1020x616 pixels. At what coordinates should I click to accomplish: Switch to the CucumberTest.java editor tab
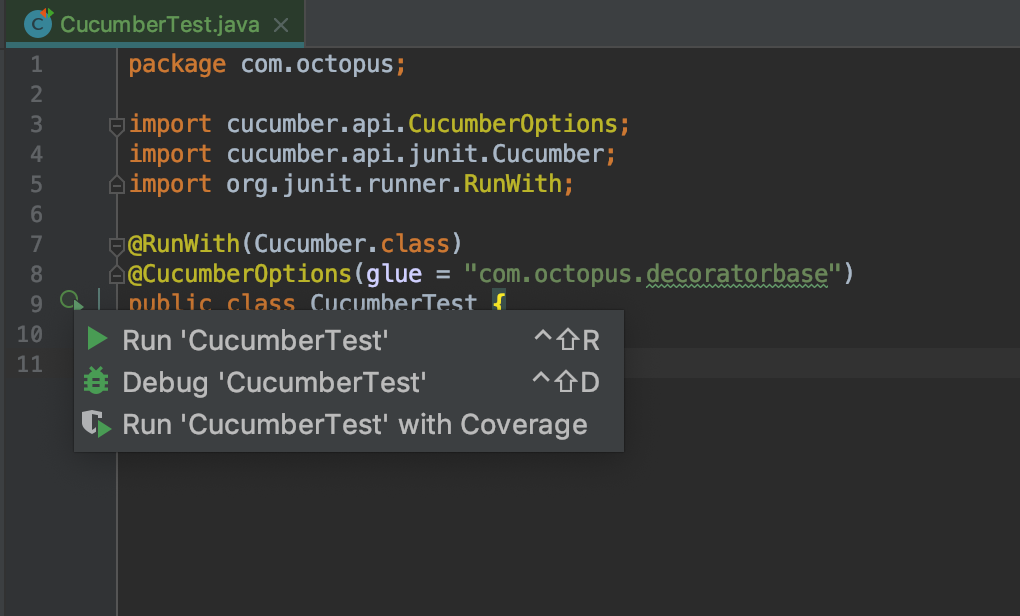coord(159,25)
